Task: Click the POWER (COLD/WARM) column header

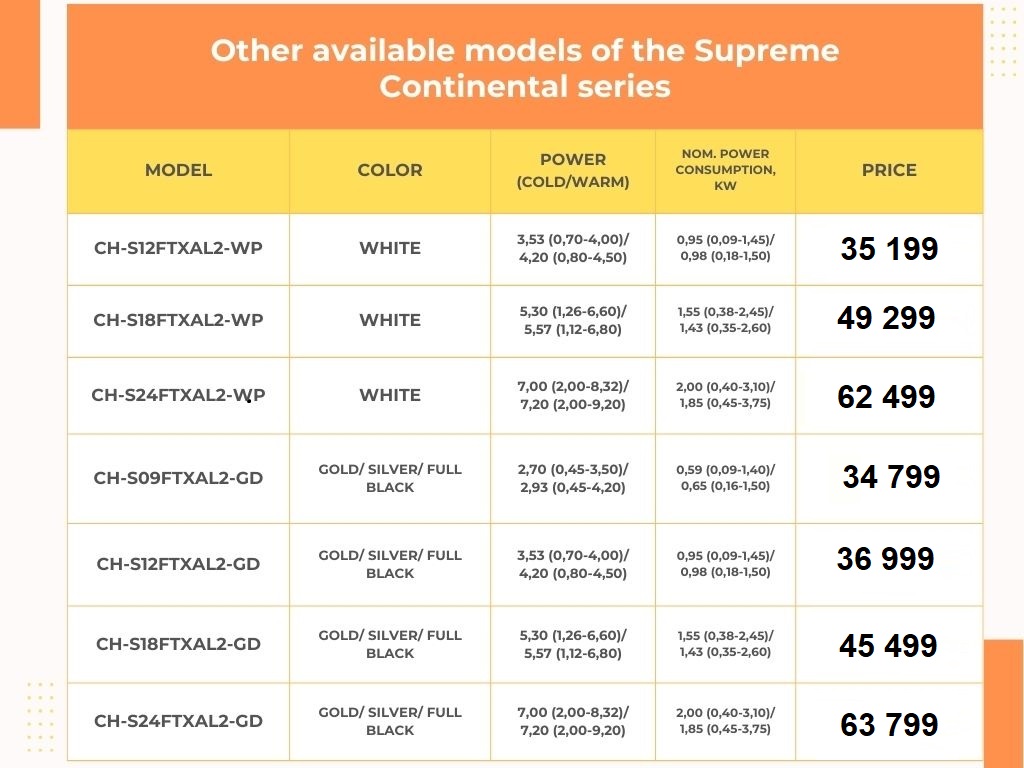Action: (x=573, y=171)
